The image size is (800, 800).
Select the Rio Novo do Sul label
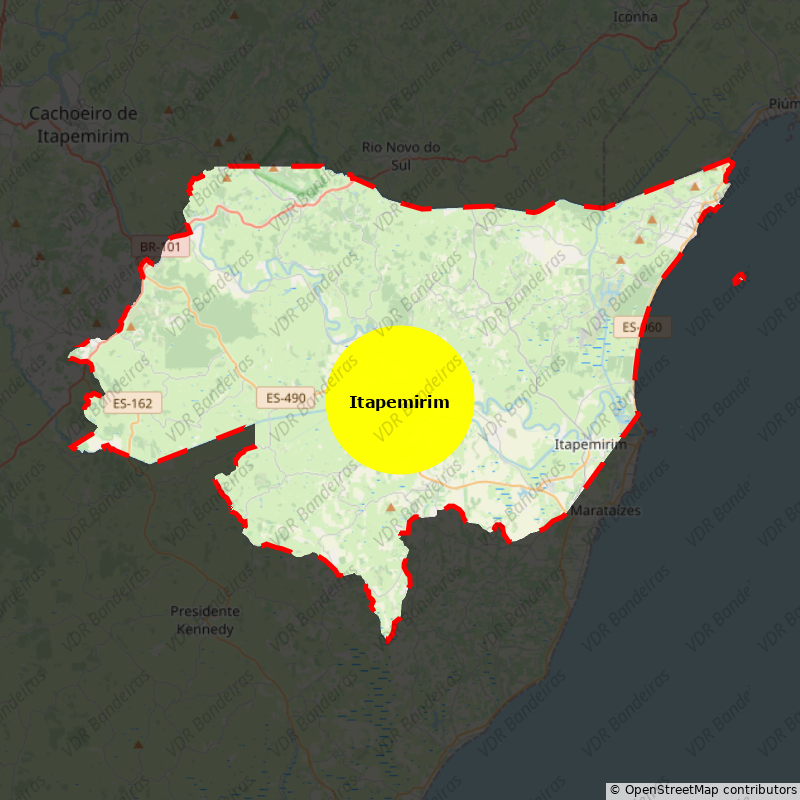click(x=400, y=155)
